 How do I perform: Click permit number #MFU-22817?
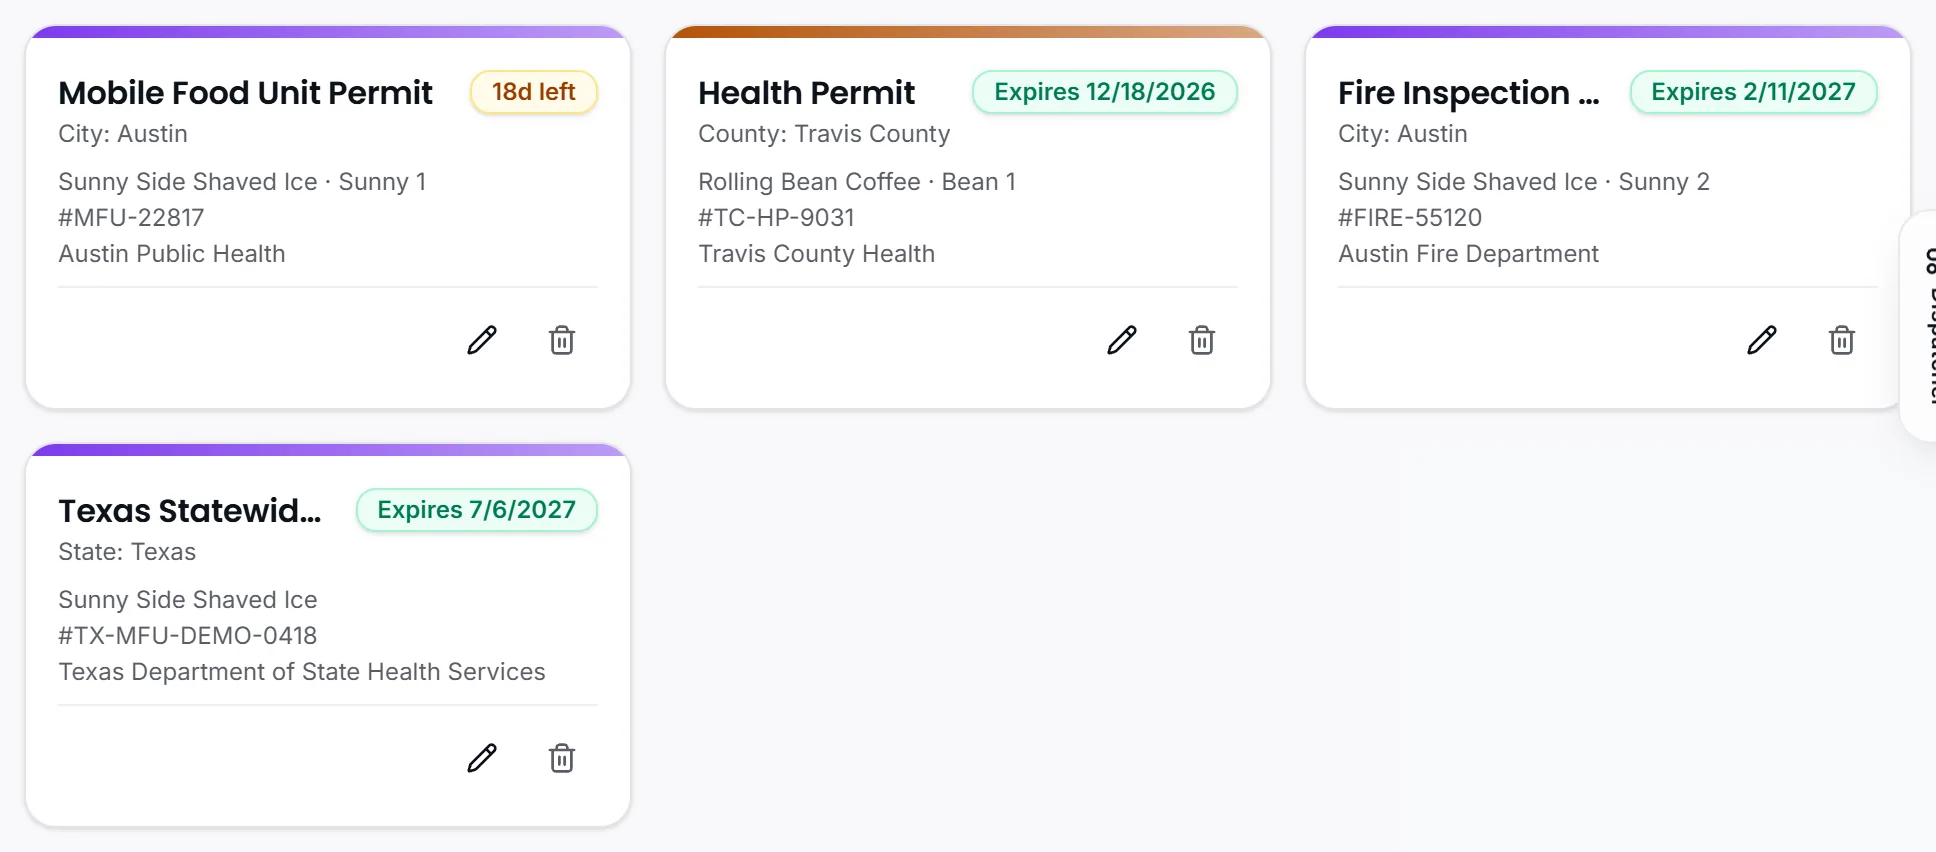click(131, 218)
